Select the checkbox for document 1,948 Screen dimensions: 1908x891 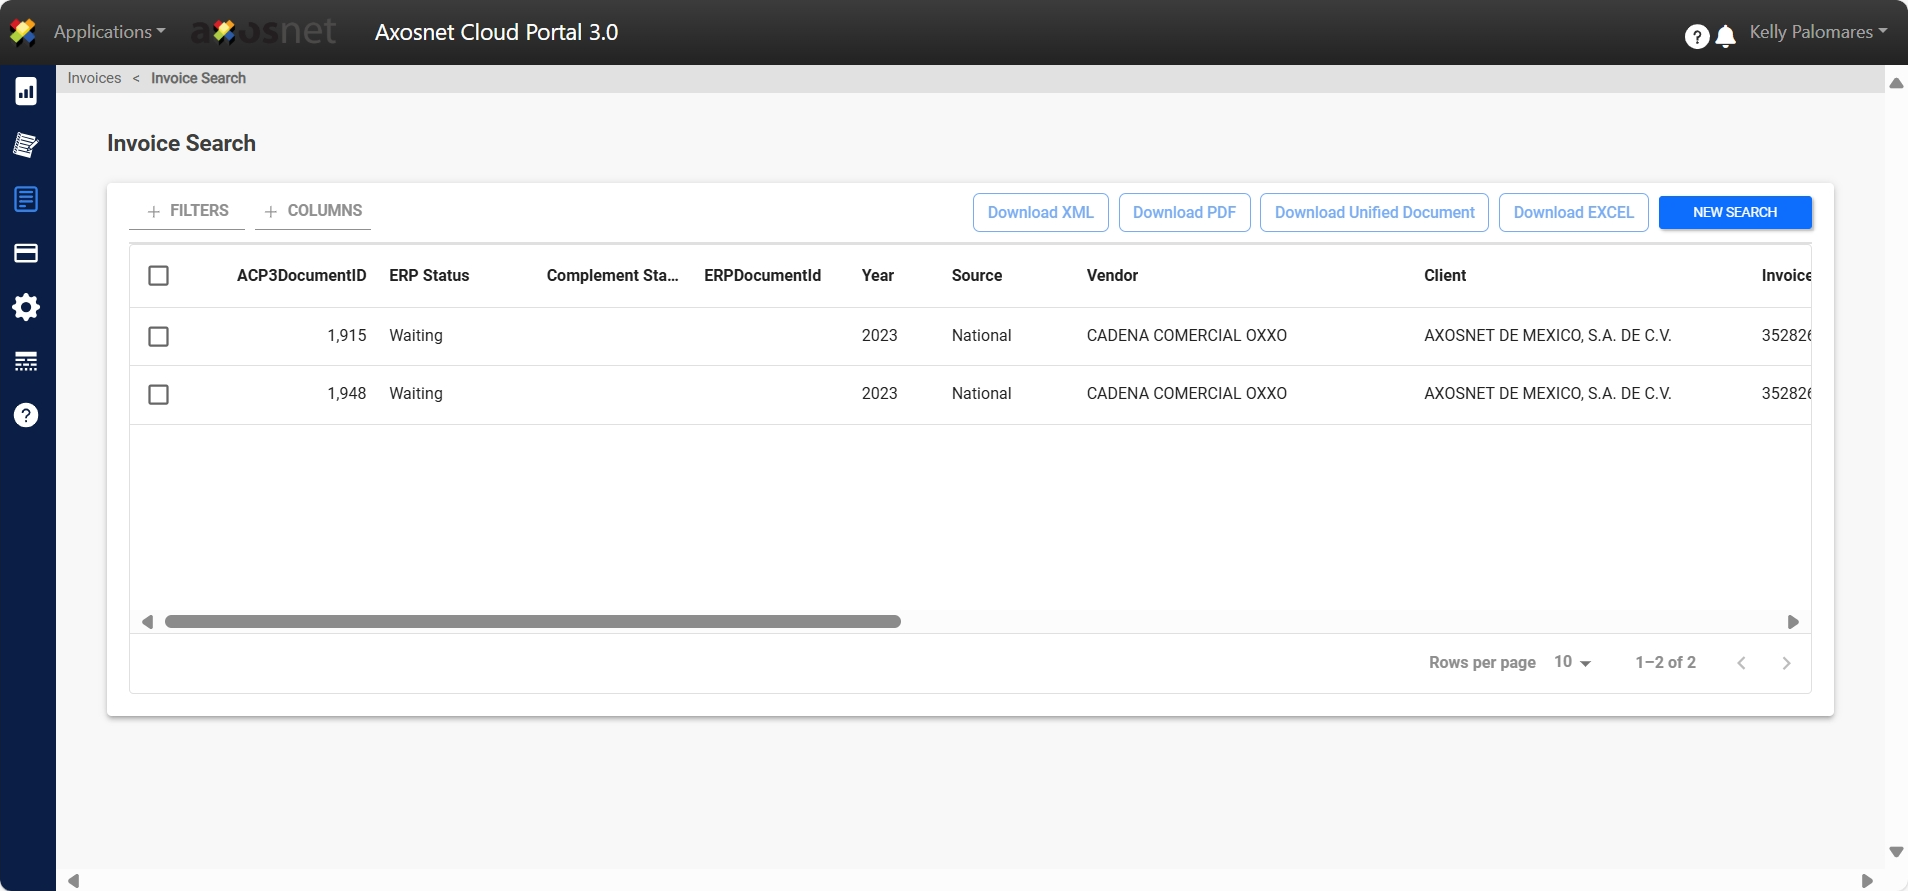click(158, 394)
